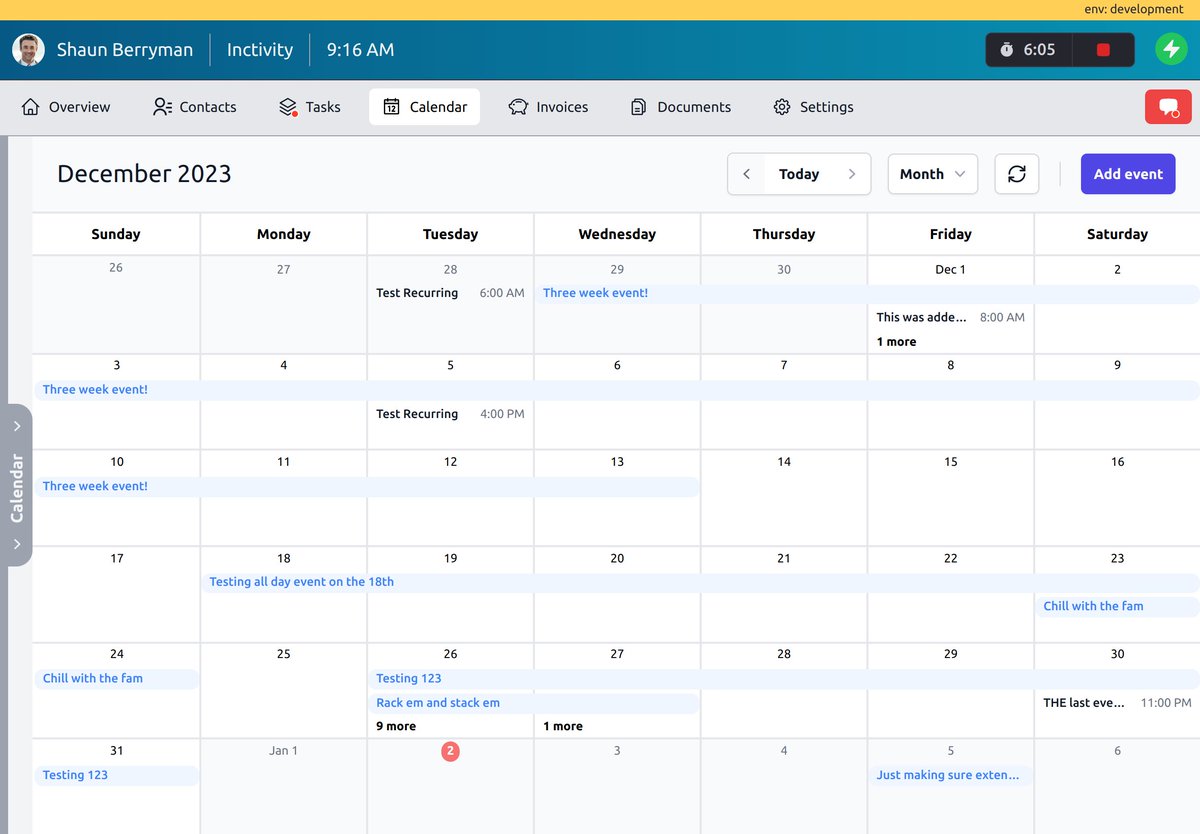Click the stopwatch icon beside 6:05

(x=1006, y=50)
